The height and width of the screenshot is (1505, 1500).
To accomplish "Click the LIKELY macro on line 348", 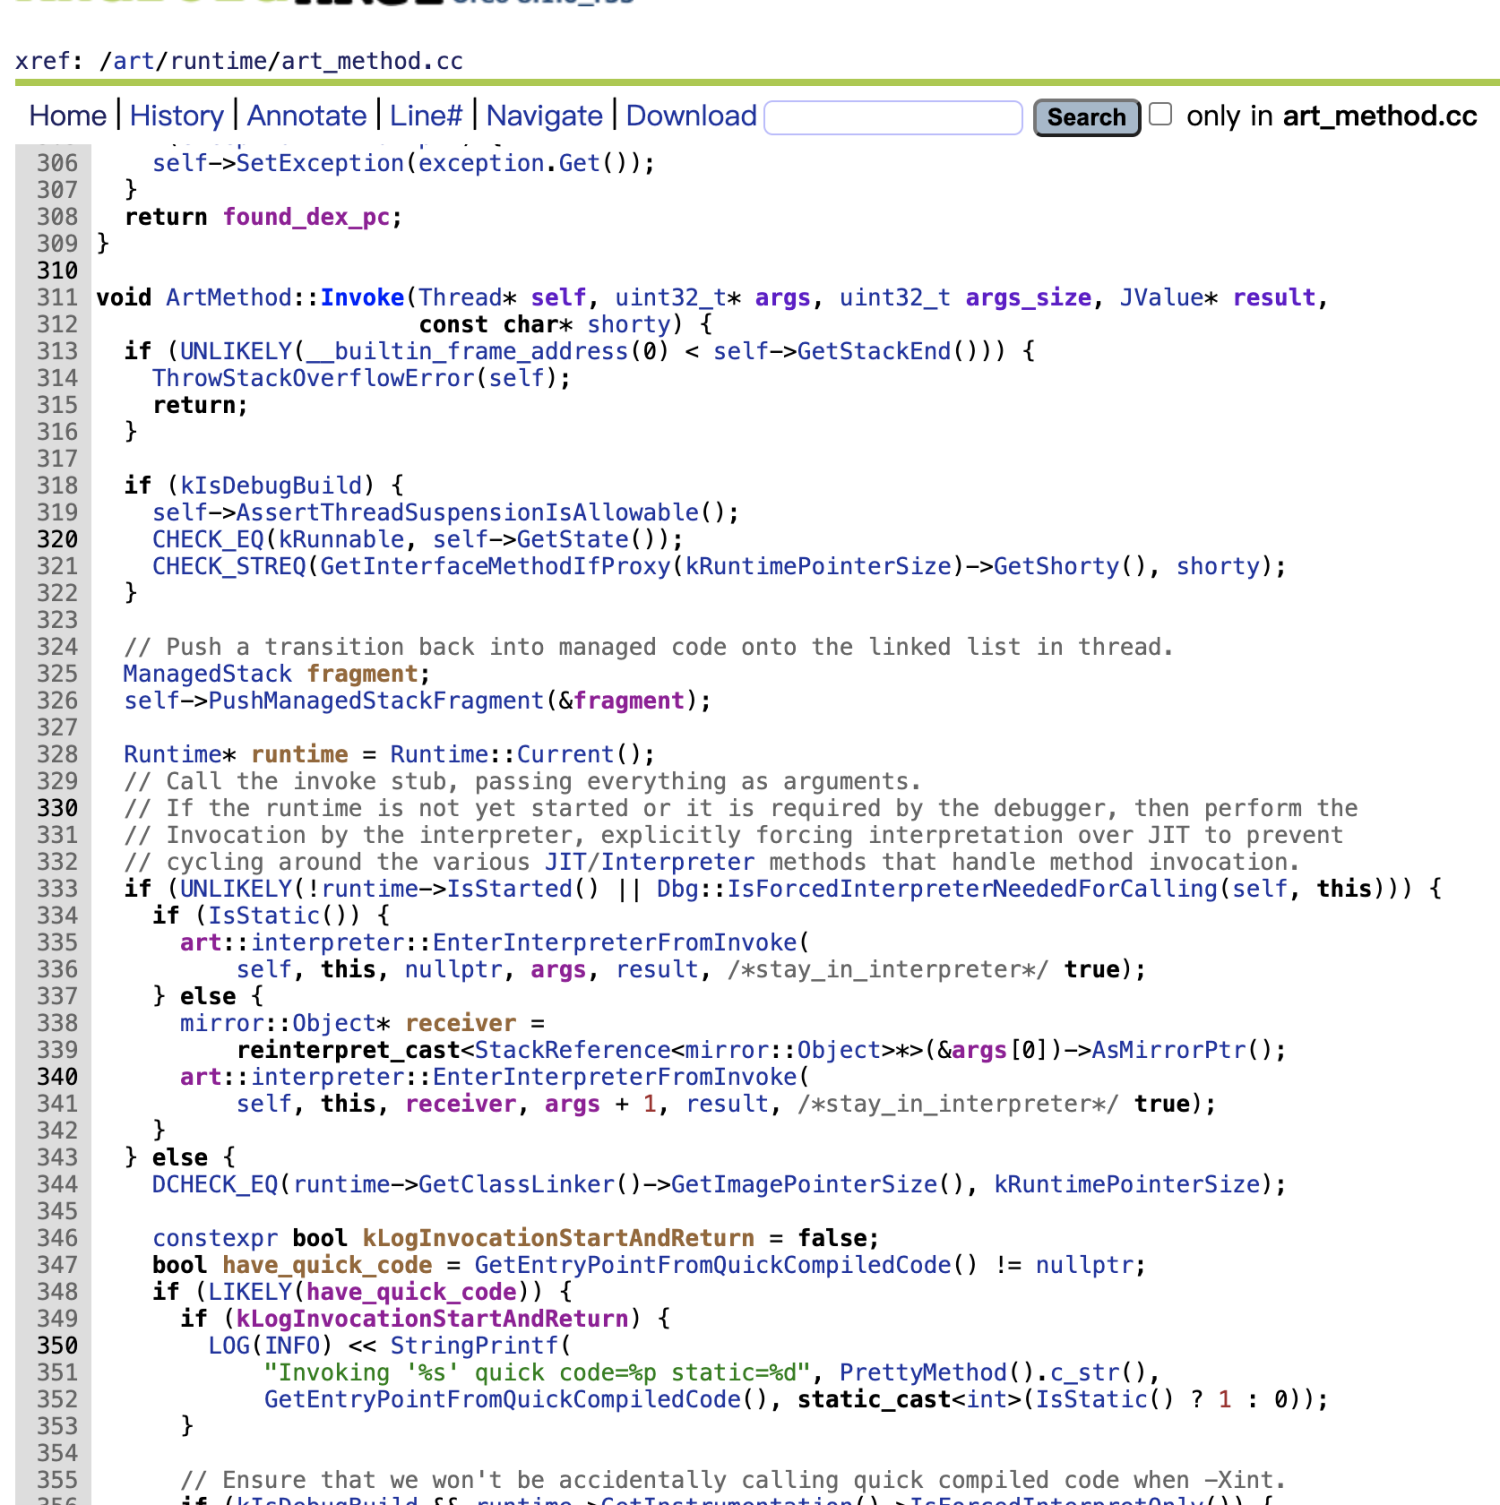I will (x=250, y=1292).
